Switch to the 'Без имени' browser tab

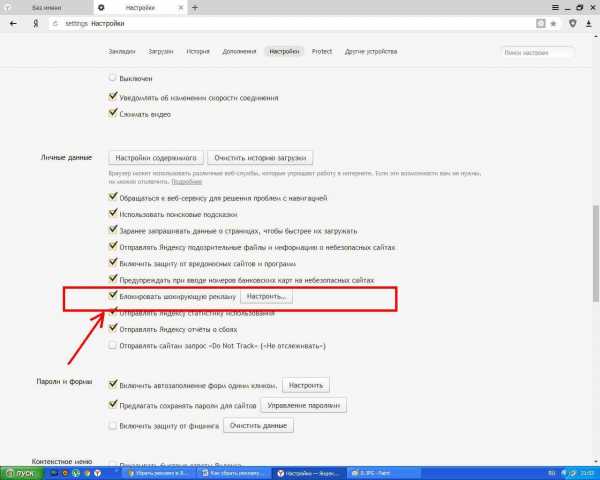tap(46, 8)
